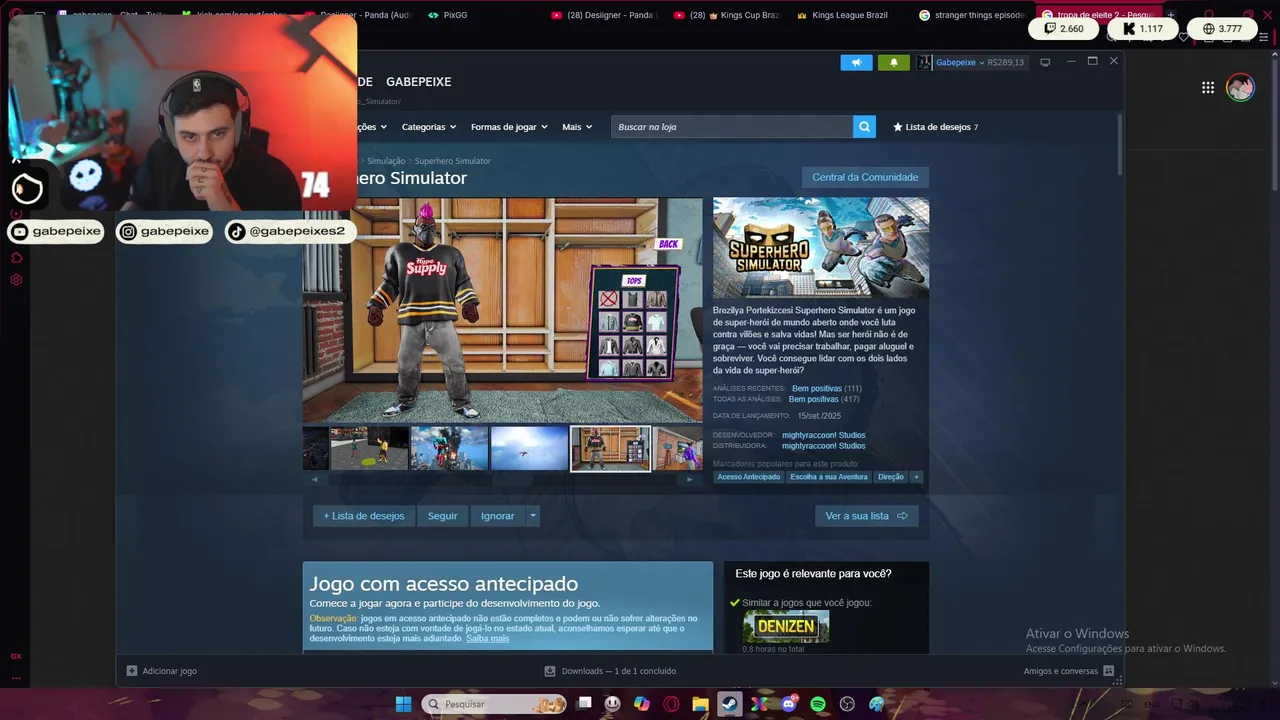
Task: Open OBS Studio from taskbar
Action: click(x=847, y=704)
